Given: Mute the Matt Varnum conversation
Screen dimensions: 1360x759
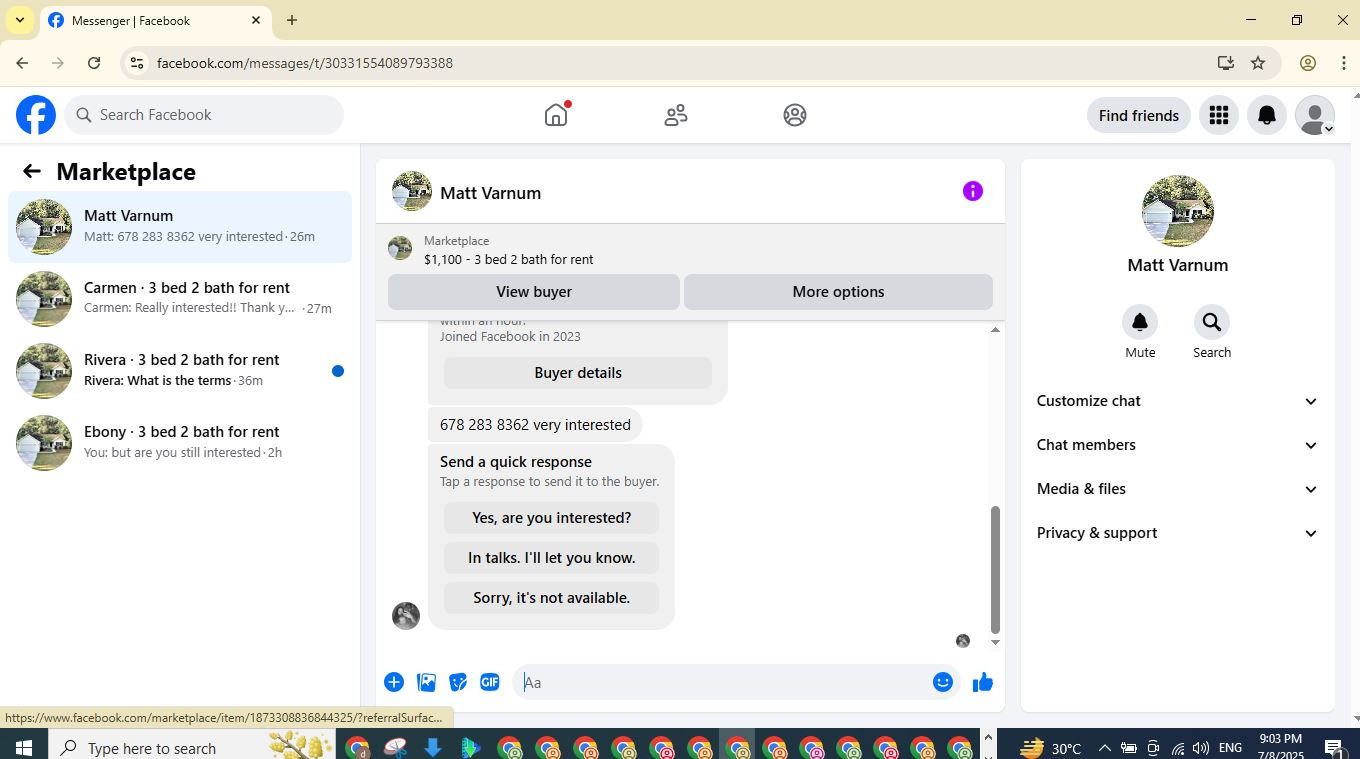Looking at the screenshot, I should tap(1140, 322).
